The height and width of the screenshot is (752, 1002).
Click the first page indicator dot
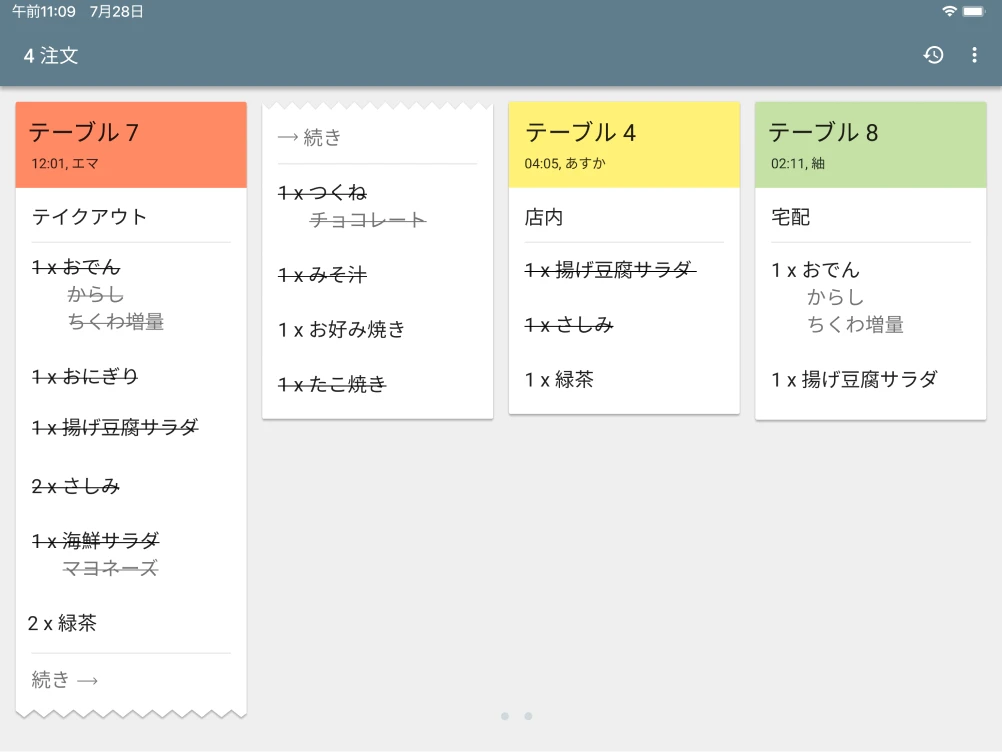504,716
